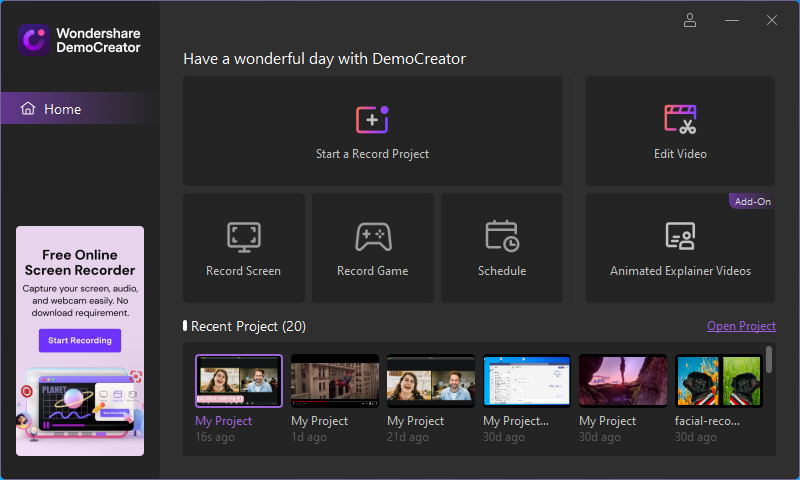The width and height of the screenshot is (800, 480).
Task: Click the Recent Project (20) heading
Action: click(248, 326)
